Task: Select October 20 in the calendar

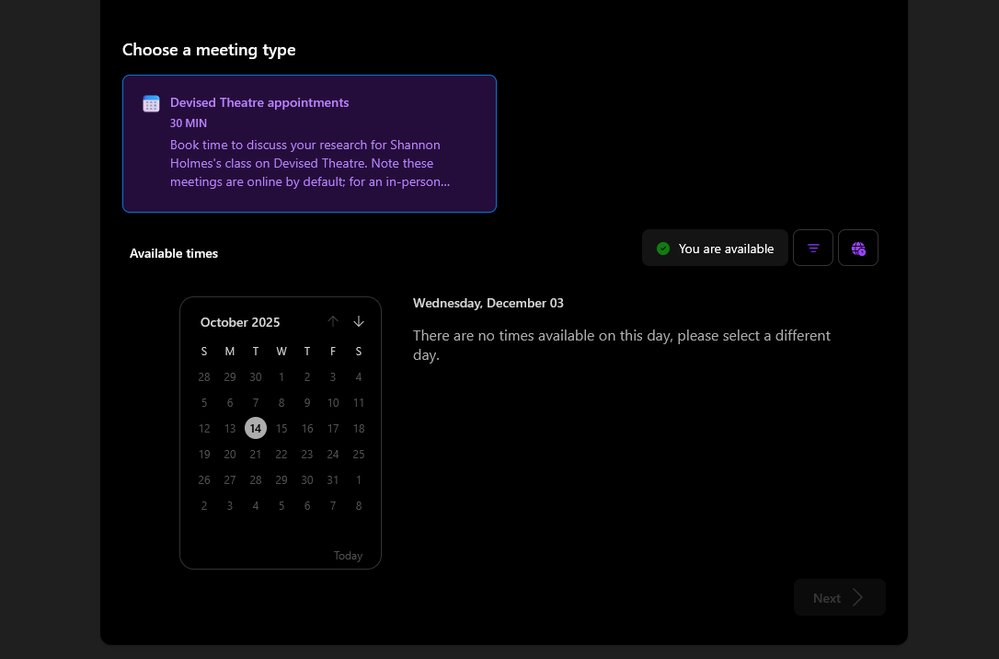Action: 230,454
